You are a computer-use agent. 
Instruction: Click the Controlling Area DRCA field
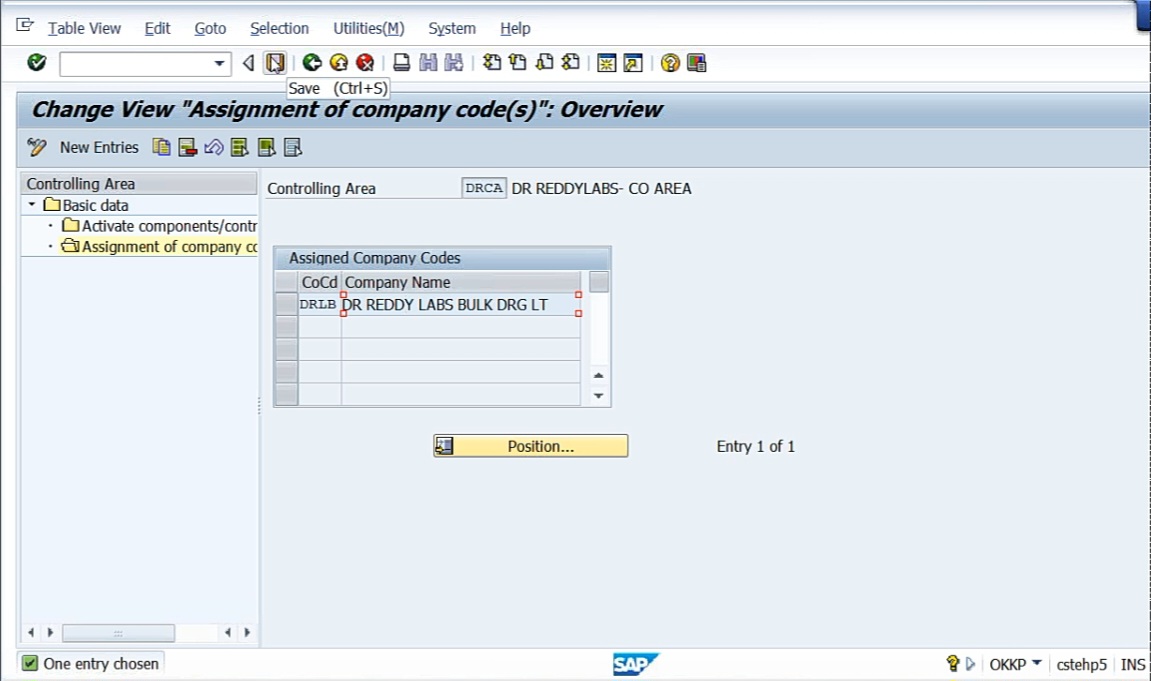pos(484,189)
